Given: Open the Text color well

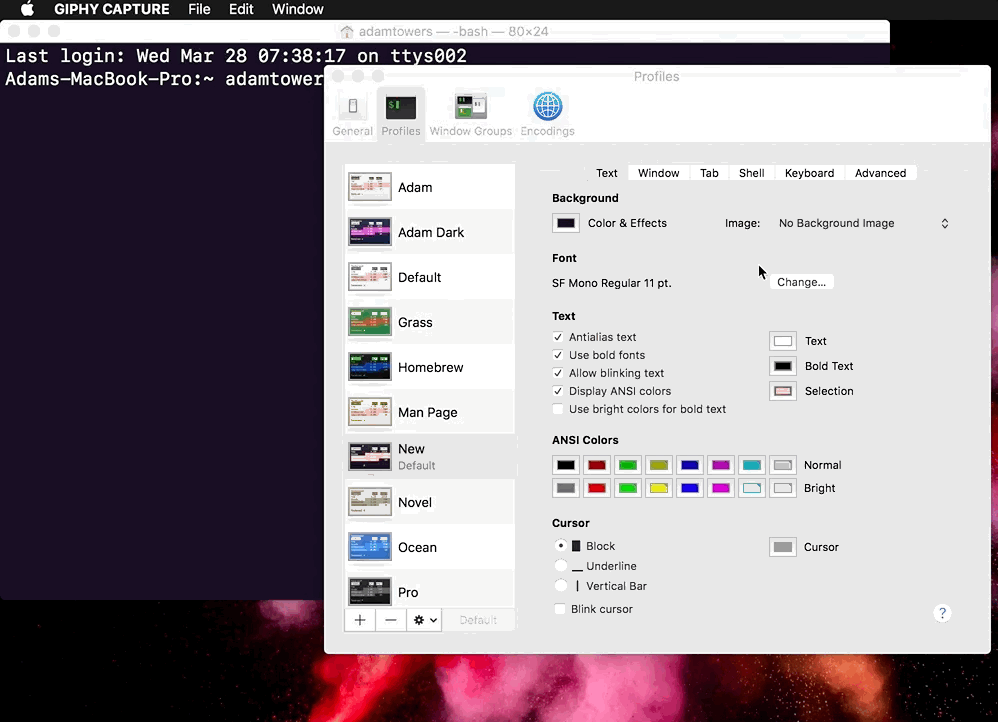Looking at the screenshot, I should click(x=783, y=341).
